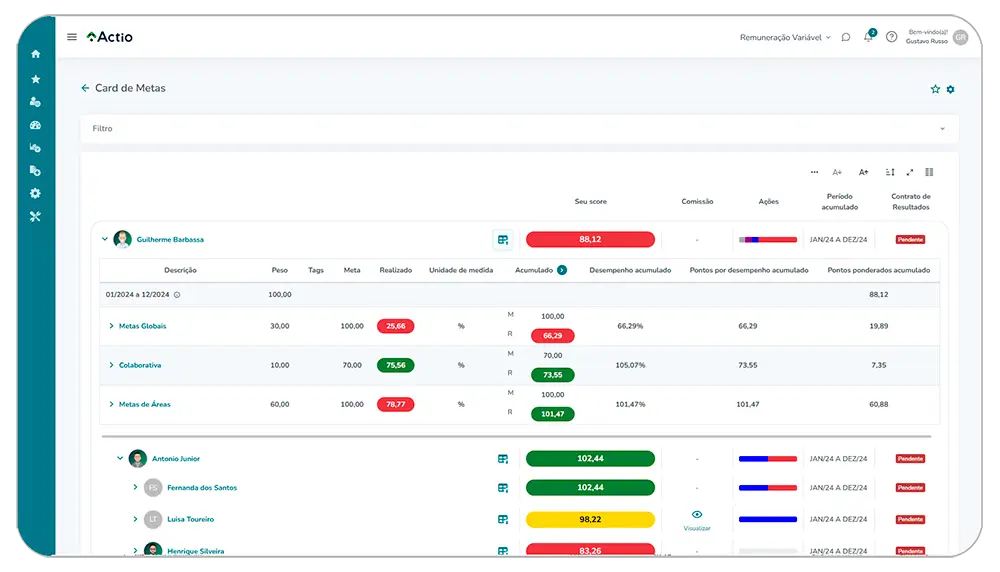
Task: Go back using the Card de Metas arrow
Action: coord(85,88)
